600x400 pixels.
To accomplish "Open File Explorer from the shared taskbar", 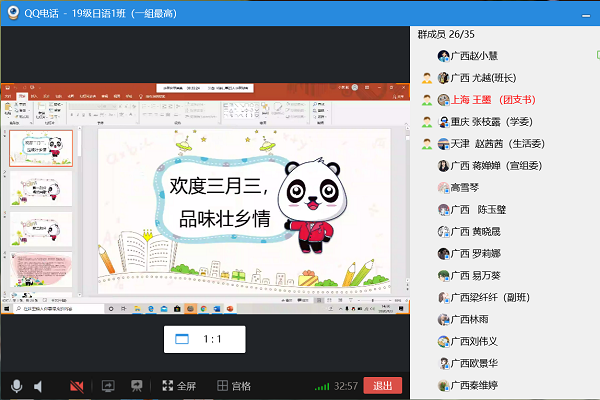I will click(137, 309).
